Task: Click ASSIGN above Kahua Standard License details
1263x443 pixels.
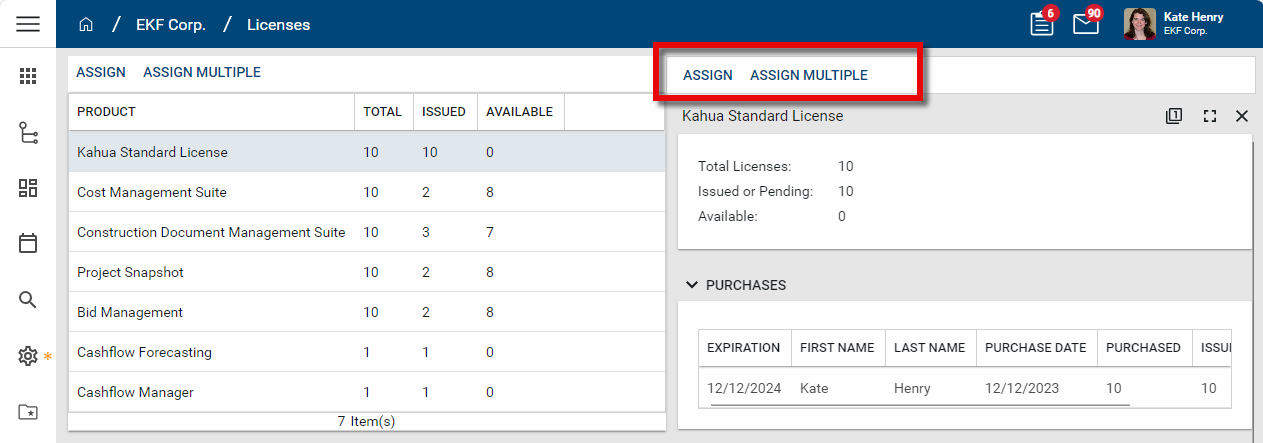Action: click(x=707, y=75)
